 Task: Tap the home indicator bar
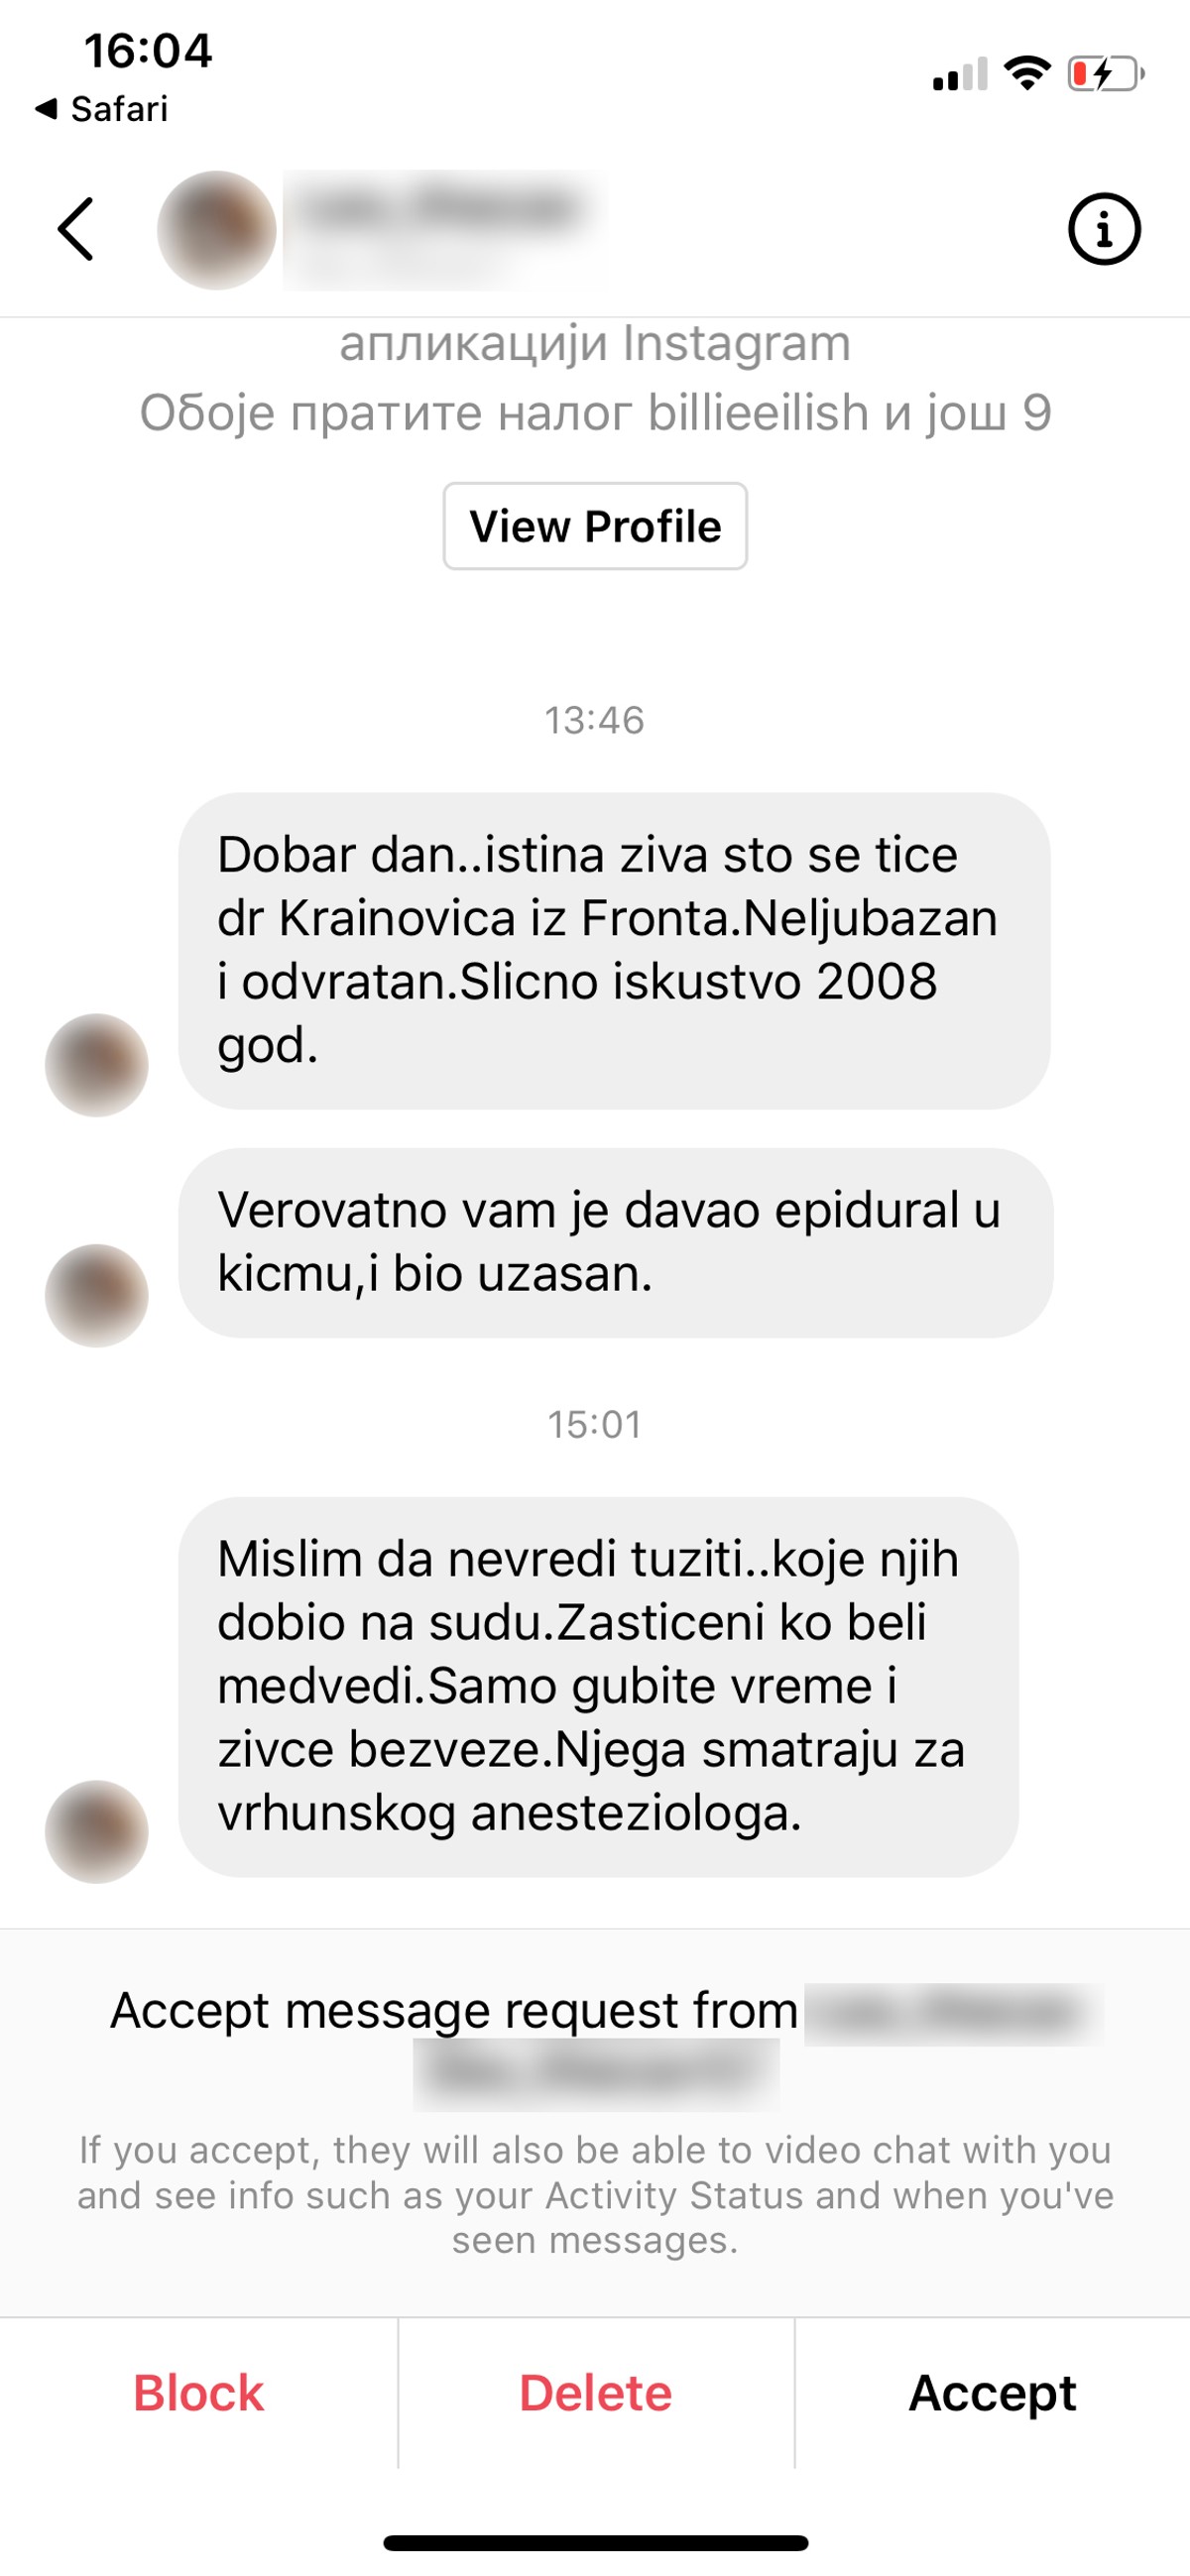pyautogui.click(x=595, y=2543)
